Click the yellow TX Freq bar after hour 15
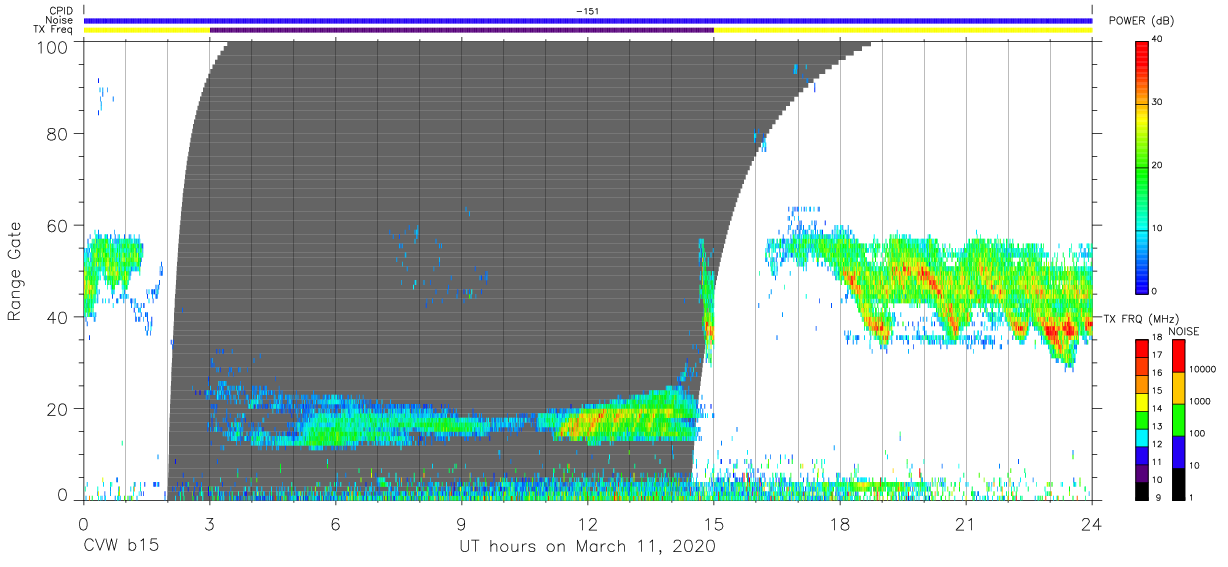The image size is (1228, 567). pyautogui.click(x=903, y=30)
